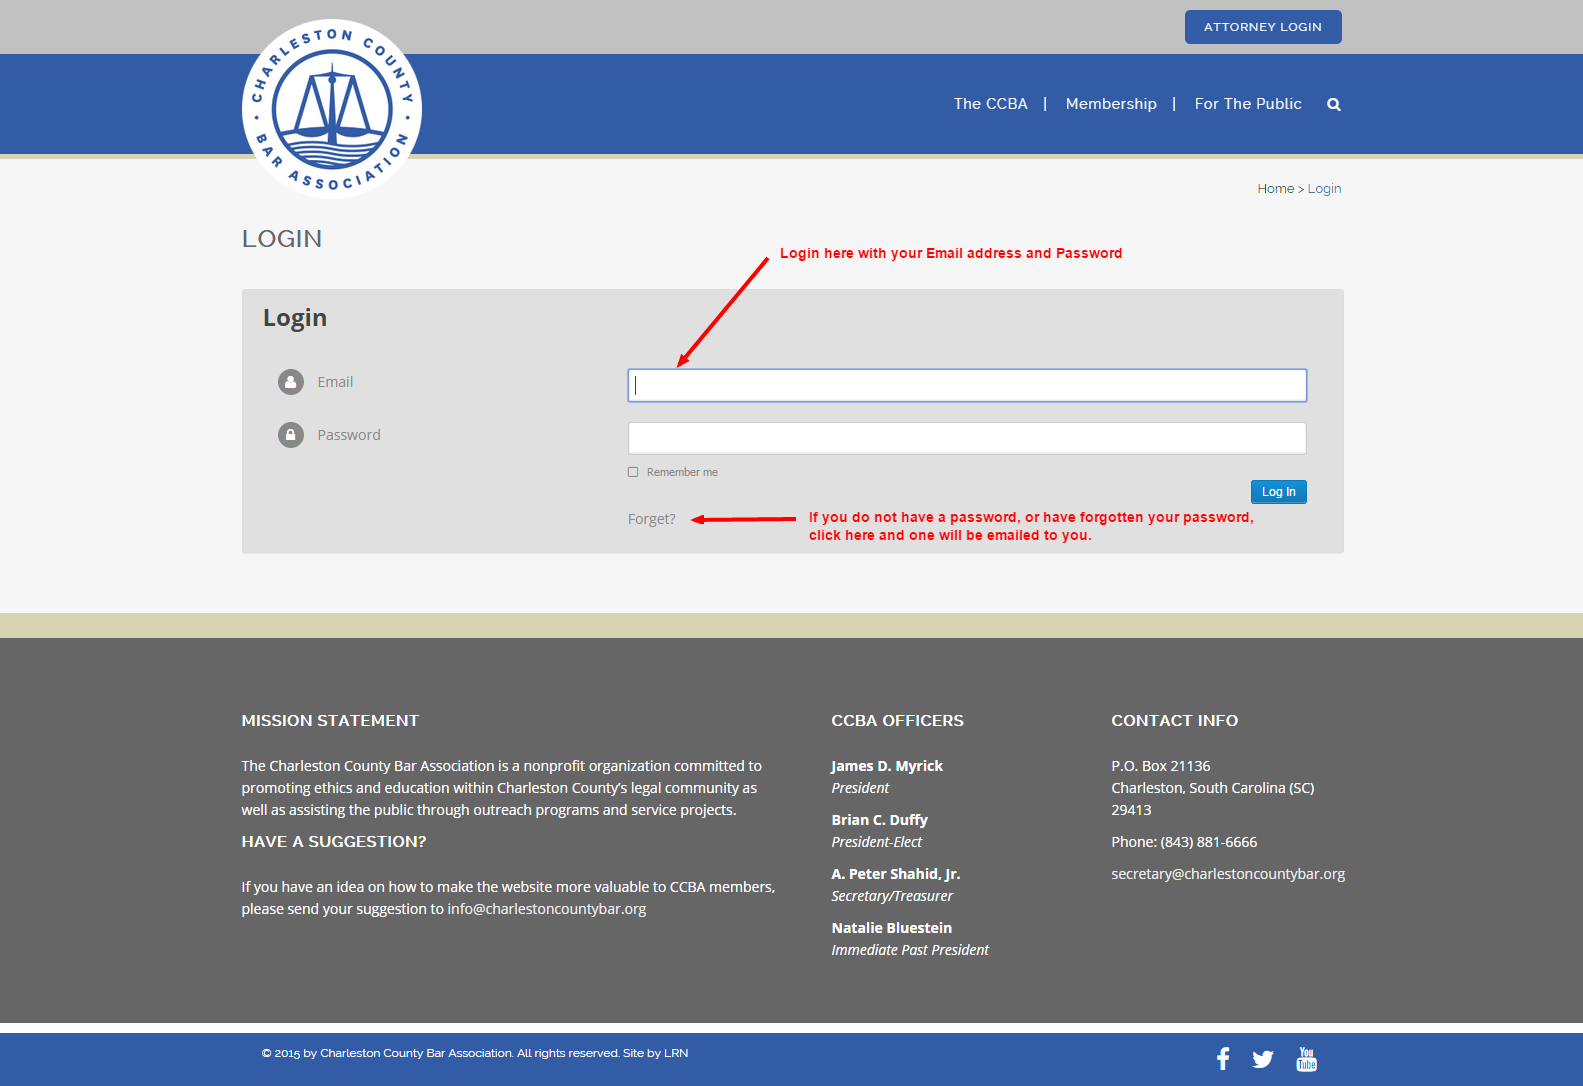
Task: Open the Twitter footer icon
Action: click(x=1262, y=1059)
